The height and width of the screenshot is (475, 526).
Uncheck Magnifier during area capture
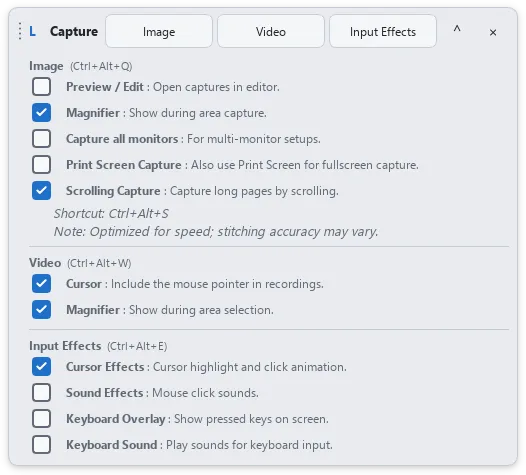click(x=42, y=112)
